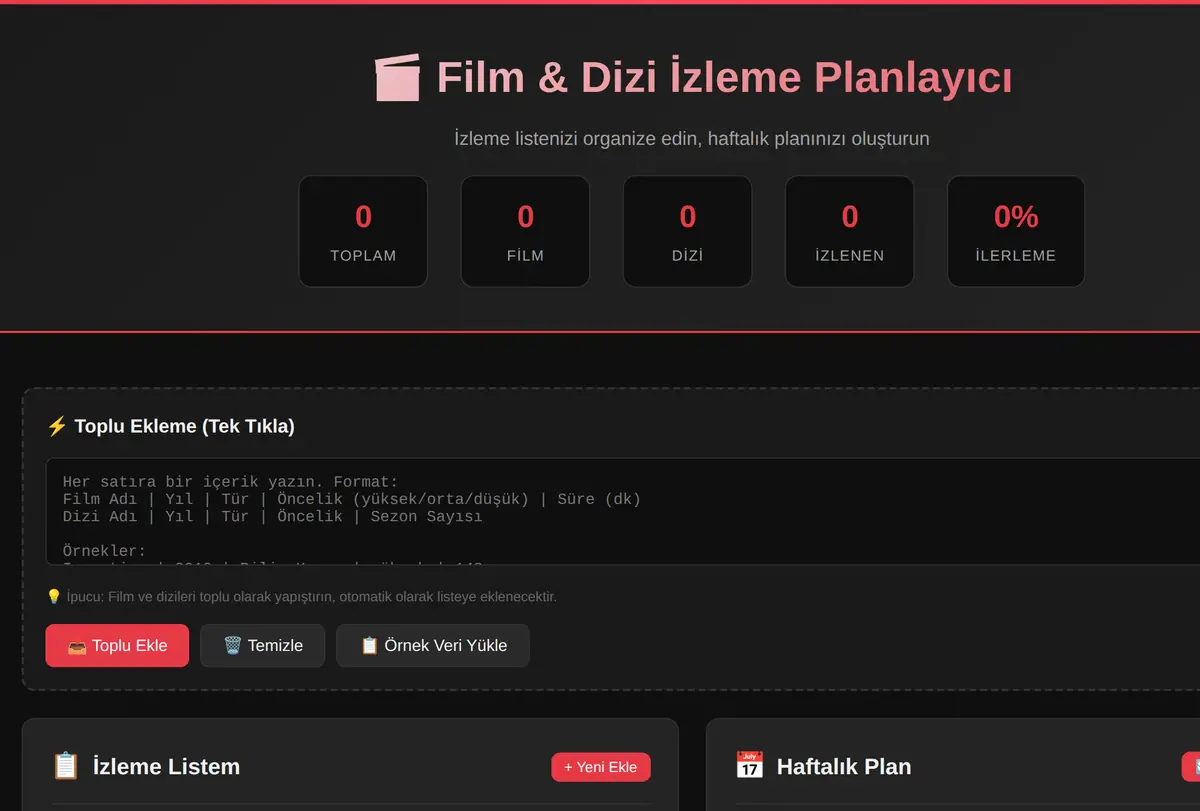Focus the bulk-add textarea
This screenshot has width=1200, height=811.
coord(622,512)
